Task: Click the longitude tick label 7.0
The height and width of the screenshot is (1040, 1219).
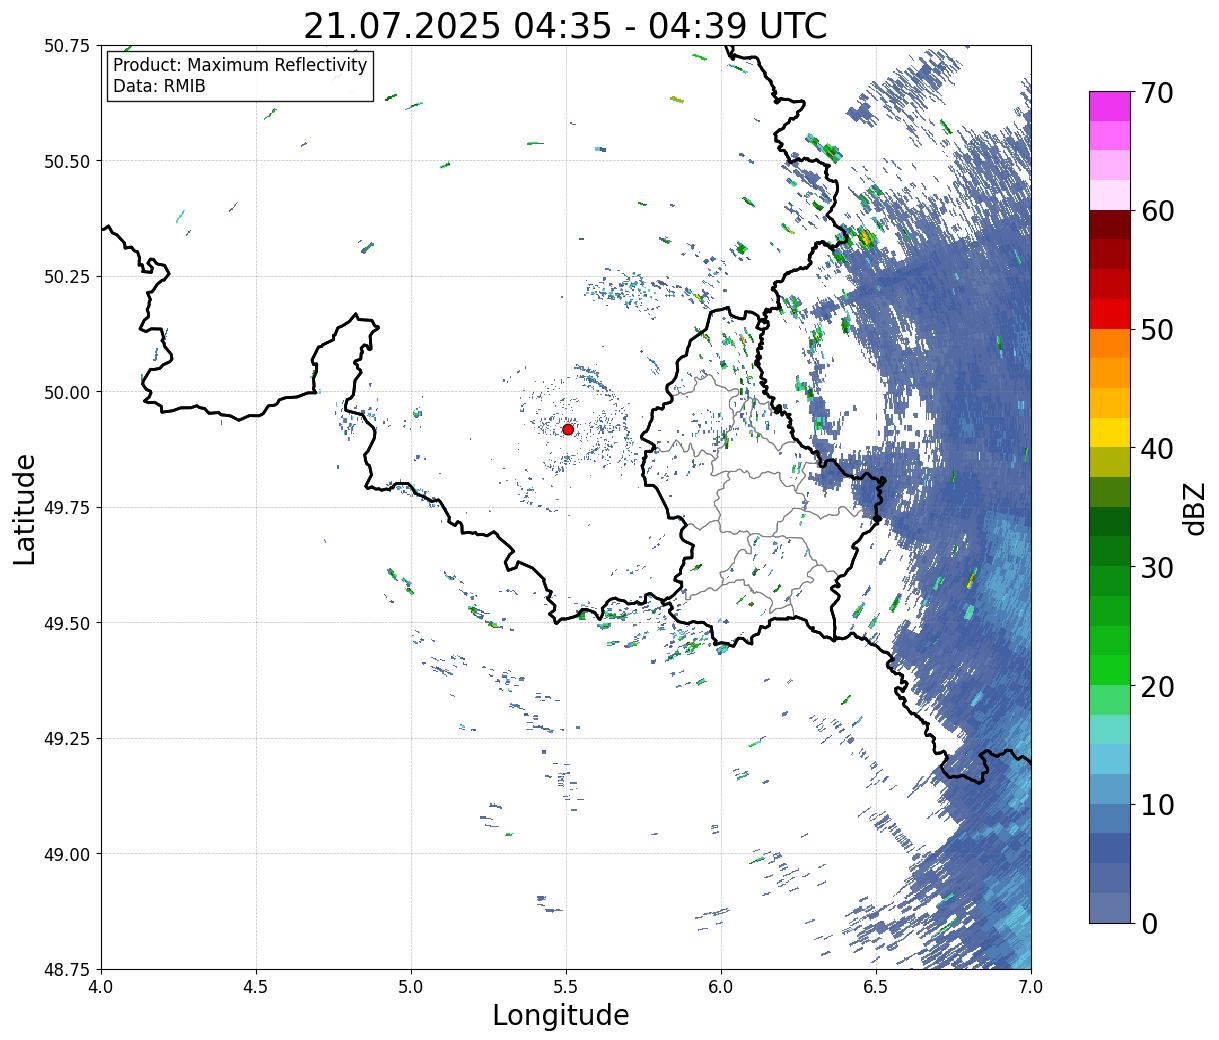Action: coord(1031,987)
